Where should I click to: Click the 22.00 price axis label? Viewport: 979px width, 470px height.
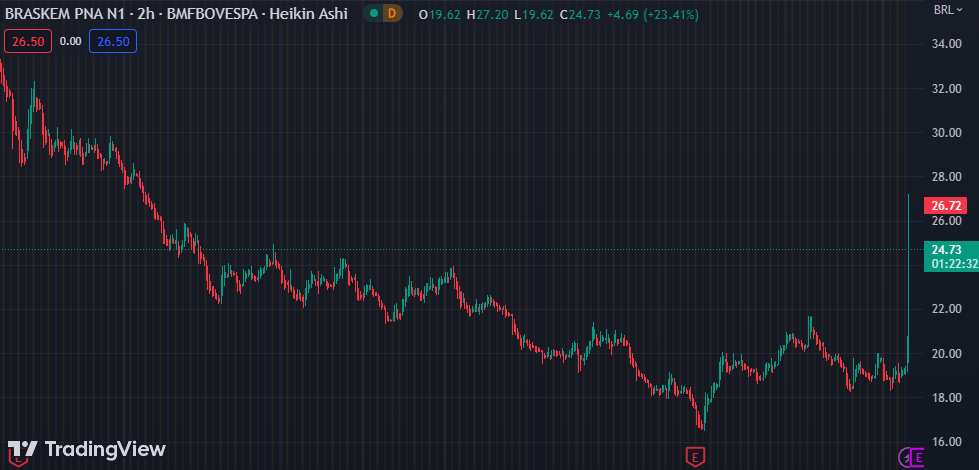point(945,309)
